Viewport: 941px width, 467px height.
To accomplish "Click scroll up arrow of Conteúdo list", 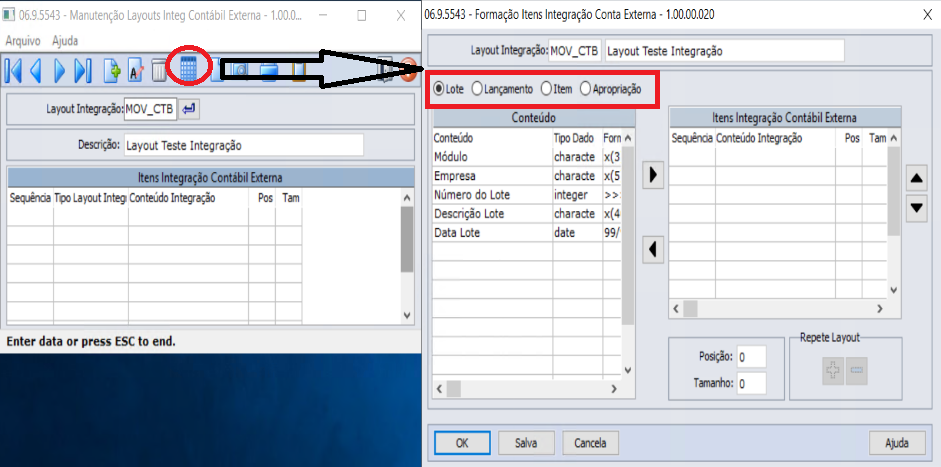I will click(628, 137).
